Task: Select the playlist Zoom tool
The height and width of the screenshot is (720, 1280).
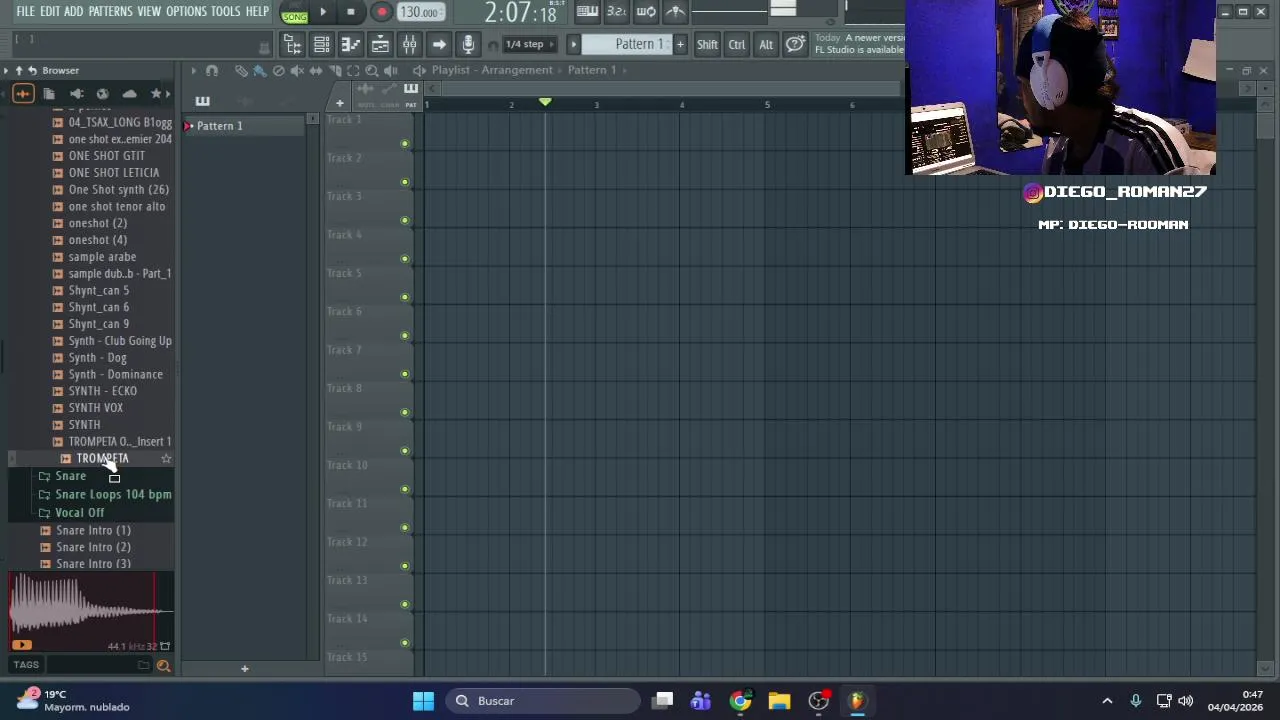Action: point(372,70)
